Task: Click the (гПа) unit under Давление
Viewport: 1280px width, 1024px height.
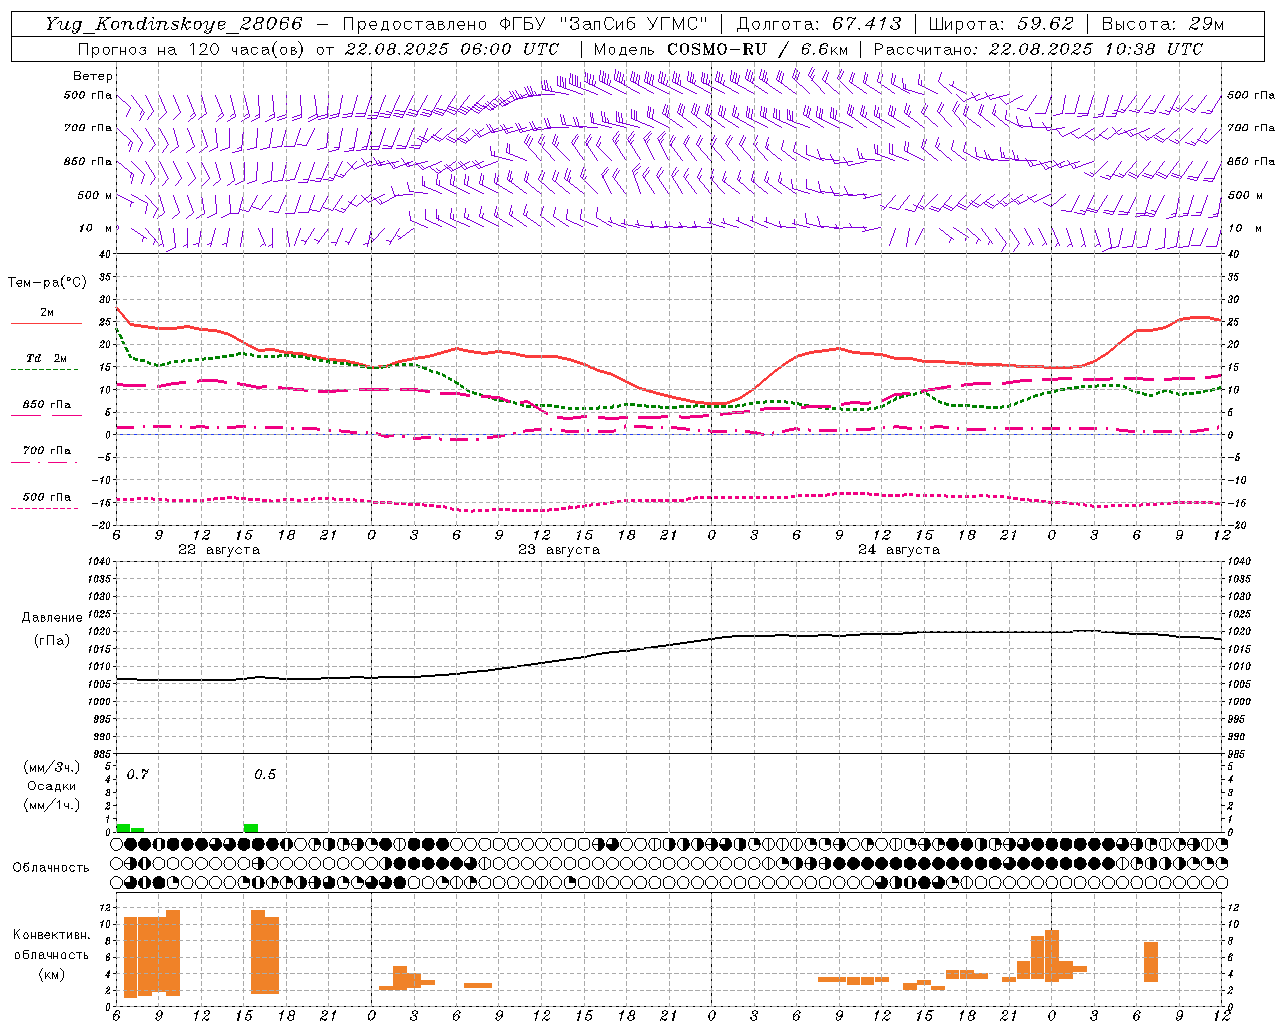Action: click(x=52, y=640)
